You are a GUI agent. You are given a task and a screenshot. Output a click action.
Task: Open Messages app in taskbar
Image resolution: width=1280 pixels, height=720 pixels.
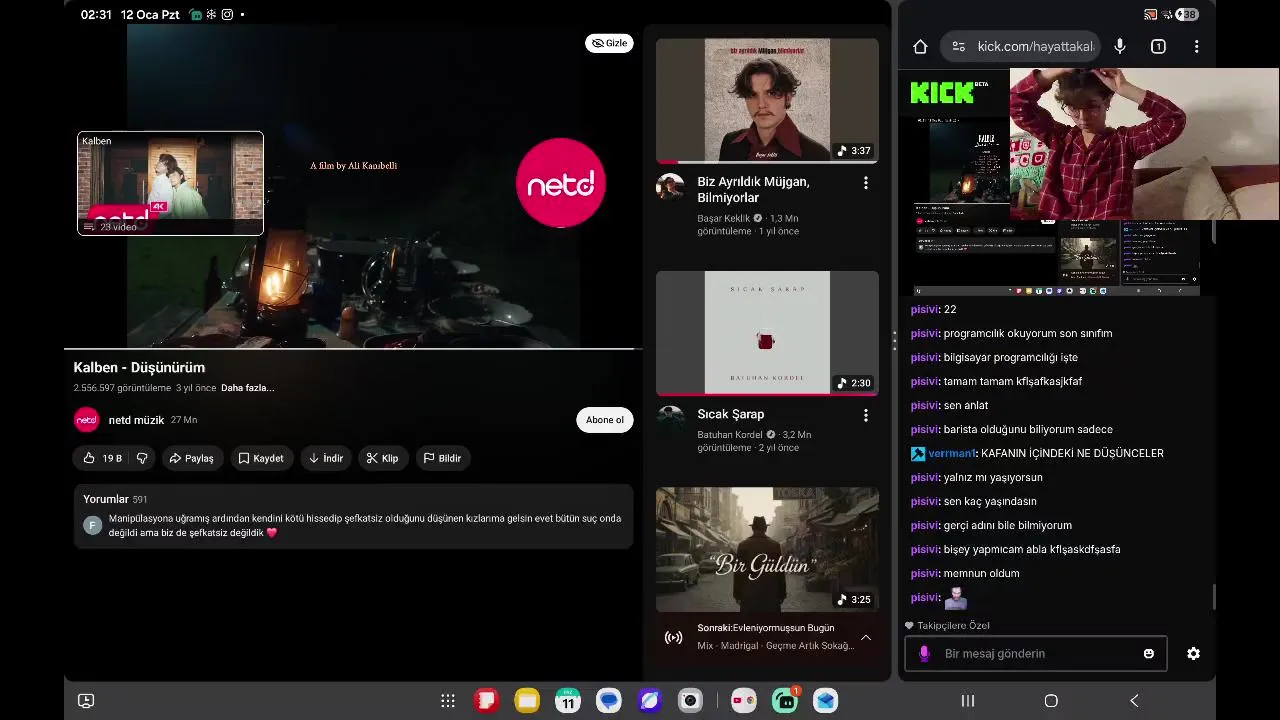(x=609, y=701)
